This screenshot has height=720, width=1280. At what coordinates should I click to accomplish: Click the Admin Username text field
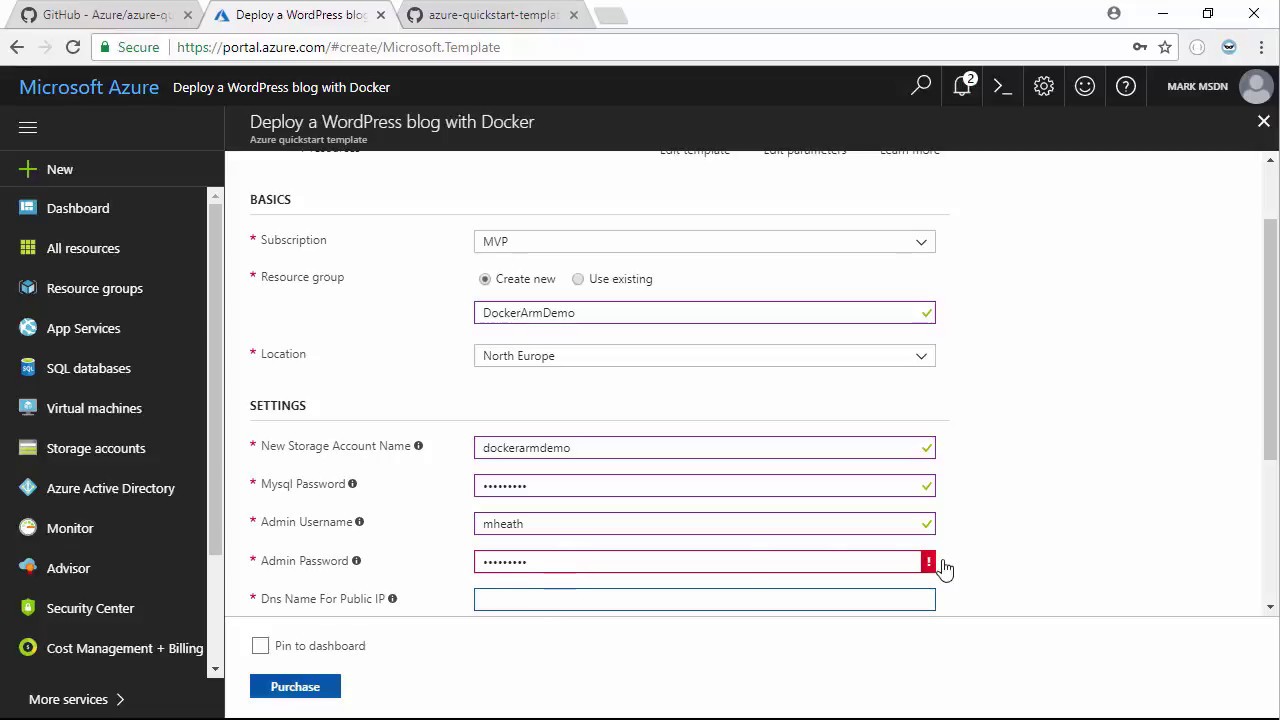[705, 523]
